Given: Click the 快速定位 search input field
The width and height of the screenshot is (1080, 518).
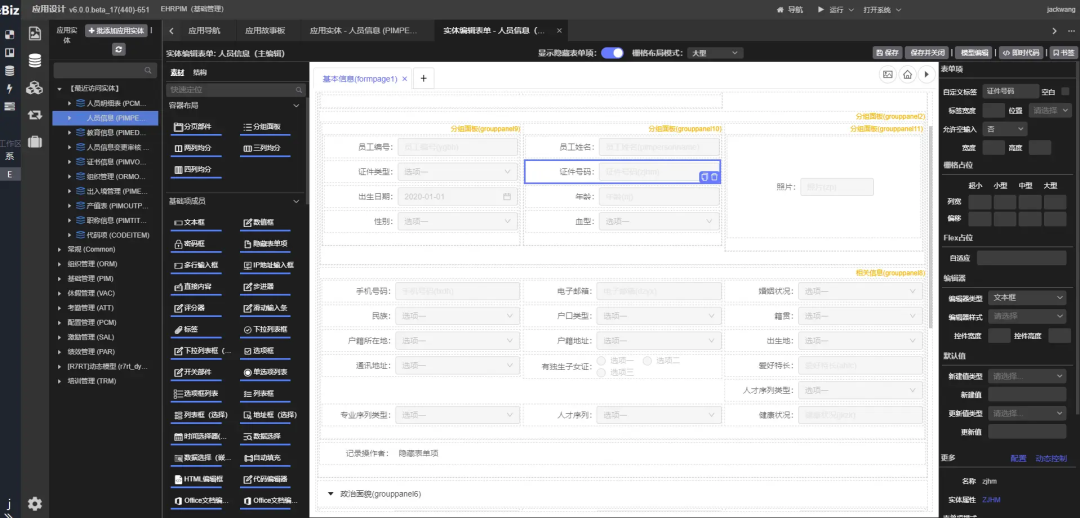Looking at the screenshot, I should coord(235,90).
